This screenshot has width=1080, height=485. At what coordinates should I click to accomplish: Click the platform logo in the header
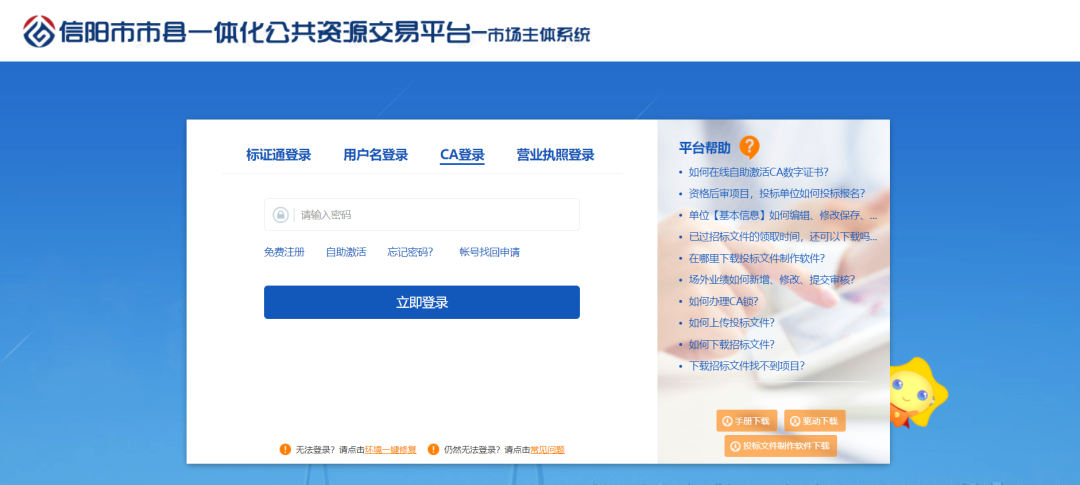click(x=39, y=31)
